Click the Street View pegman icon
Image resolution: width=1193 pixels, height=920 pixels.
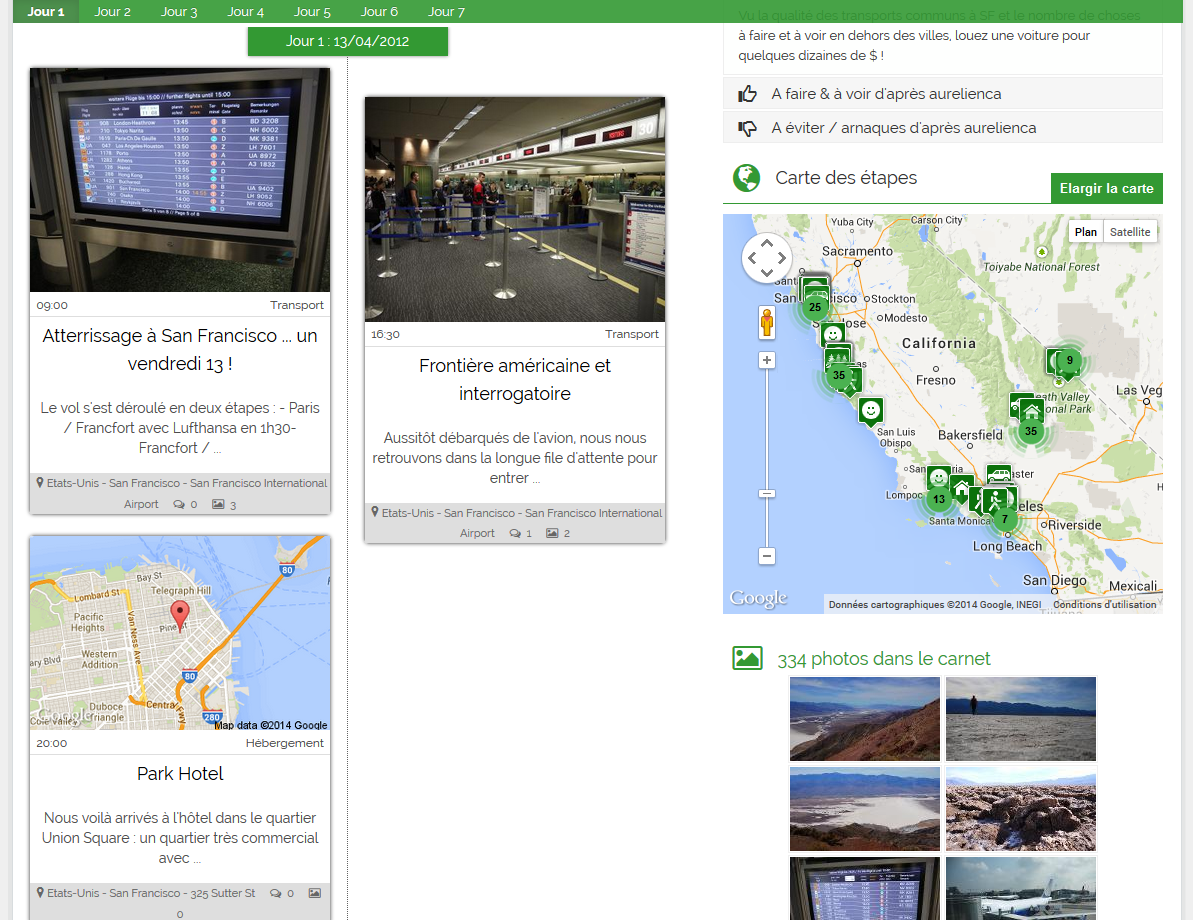click(767, 323)
